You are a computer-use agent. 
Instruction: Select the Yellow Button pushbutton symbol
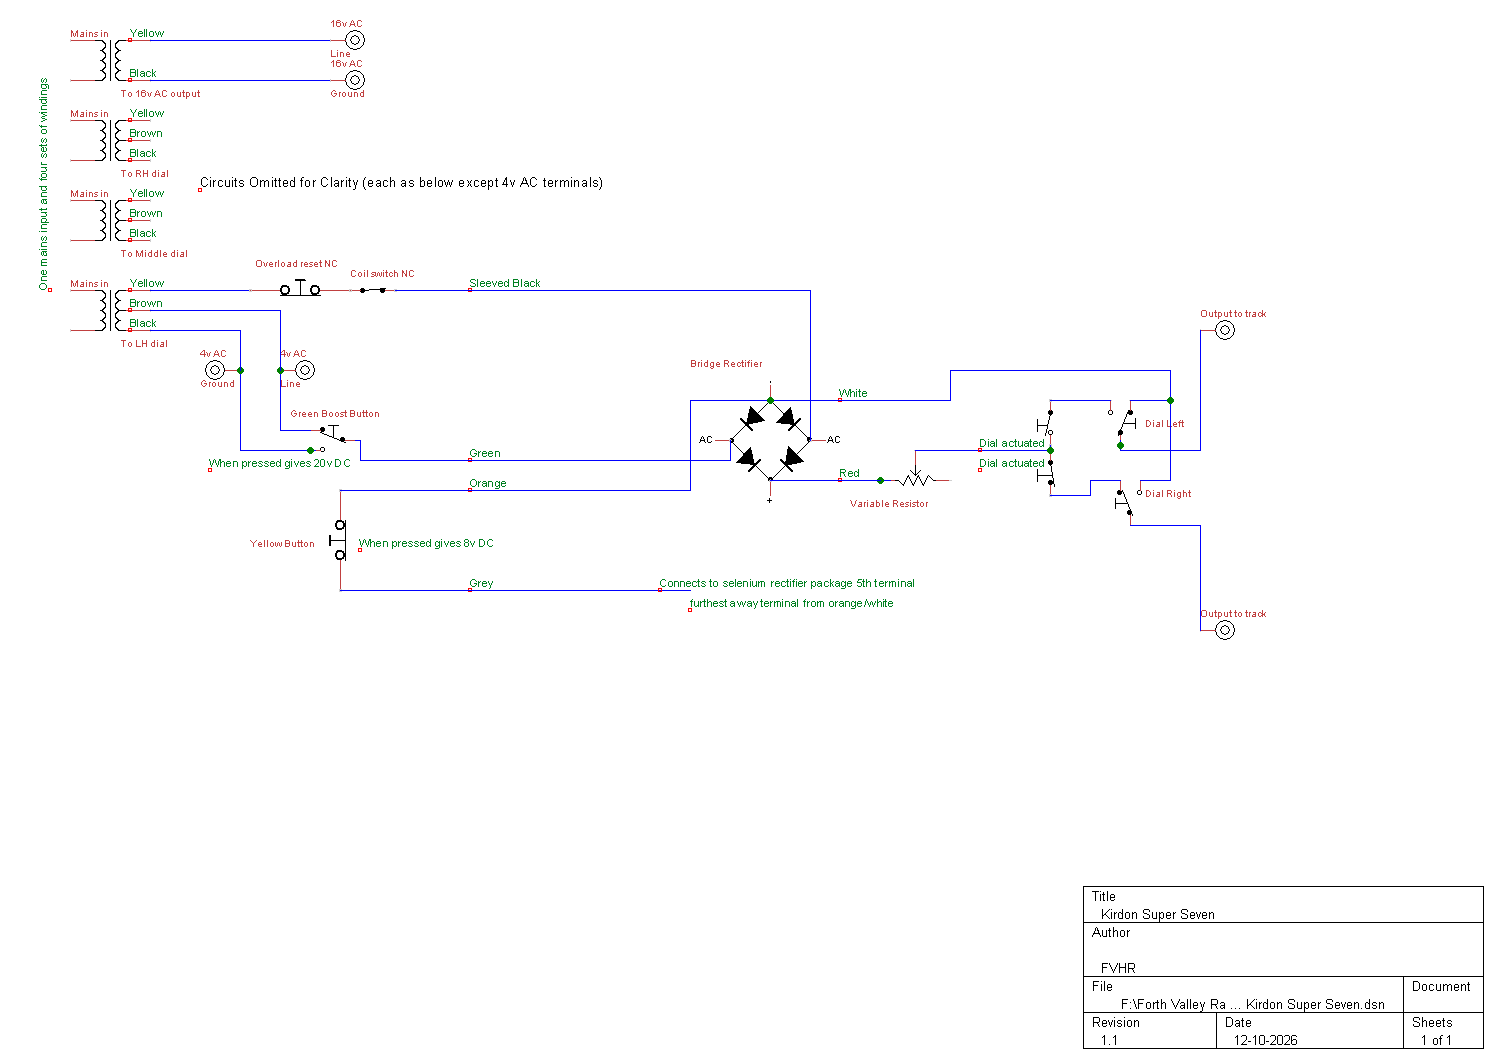click(x=340, y=540)
